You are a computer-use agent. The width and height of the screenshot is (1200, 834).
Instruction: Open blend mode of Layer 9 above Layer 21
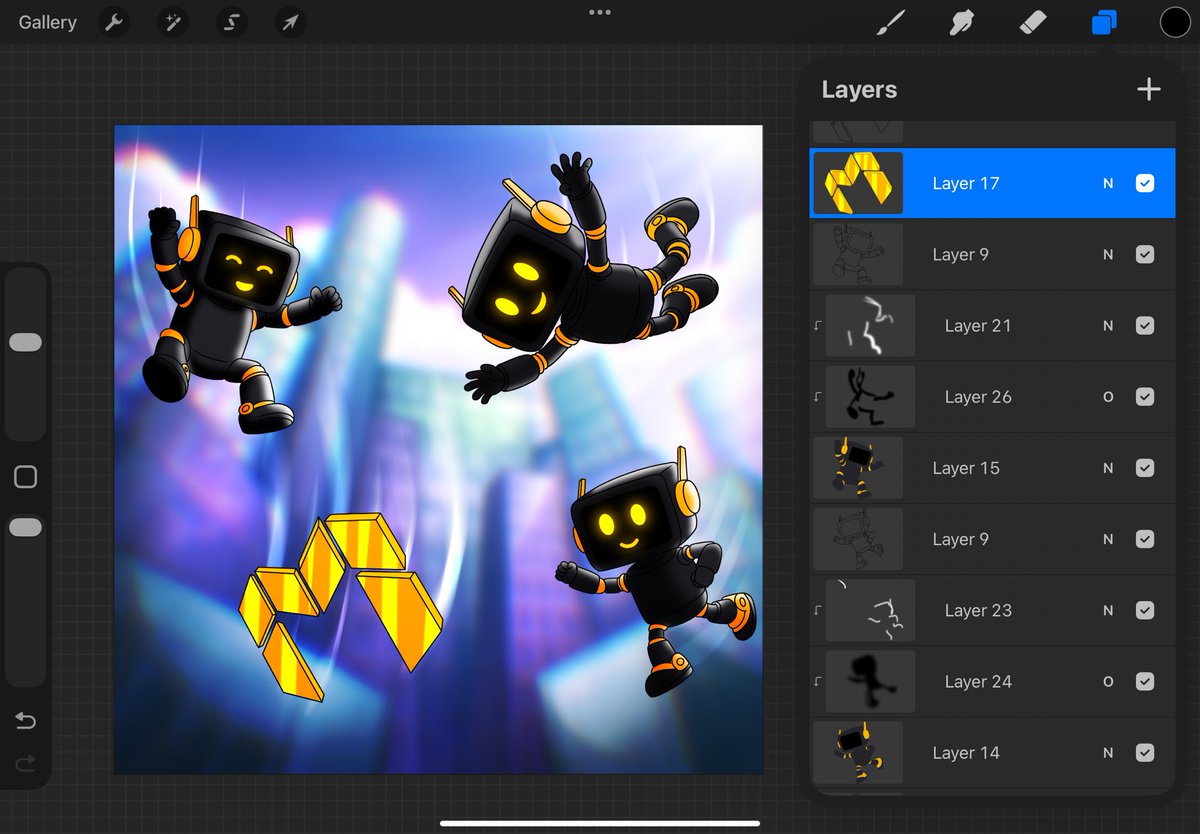pyautogui.click(x=1108, y=255)
